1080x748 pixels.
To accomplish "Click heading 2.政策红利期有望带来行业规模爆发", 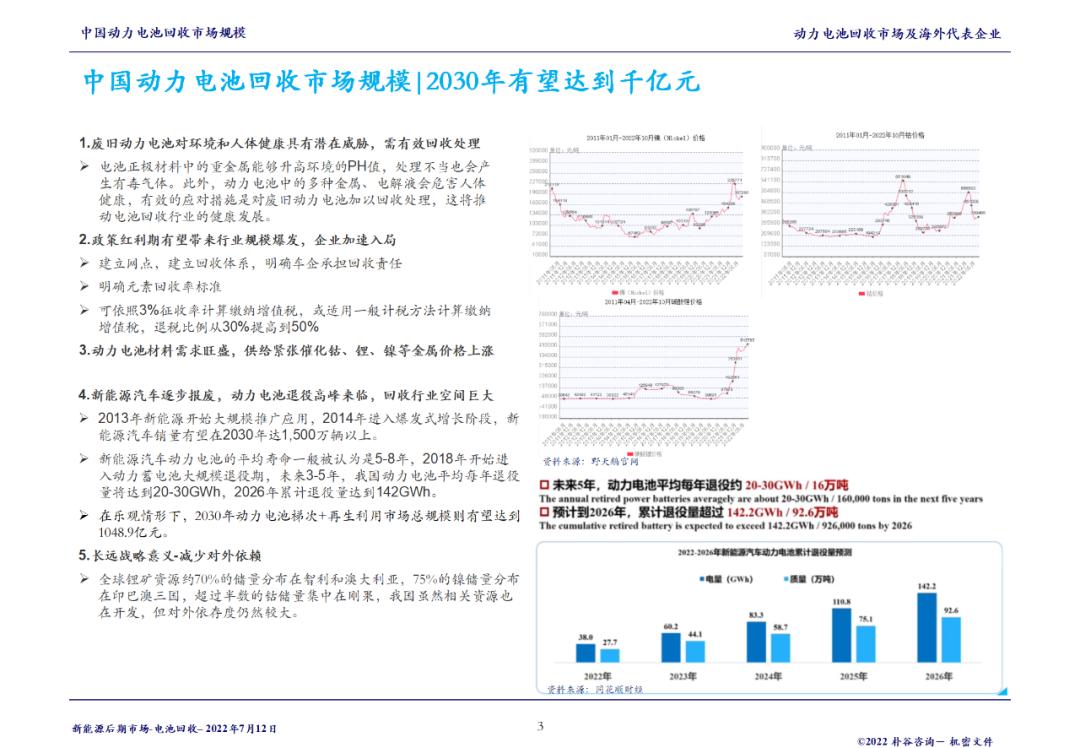I will coord(238,240).
